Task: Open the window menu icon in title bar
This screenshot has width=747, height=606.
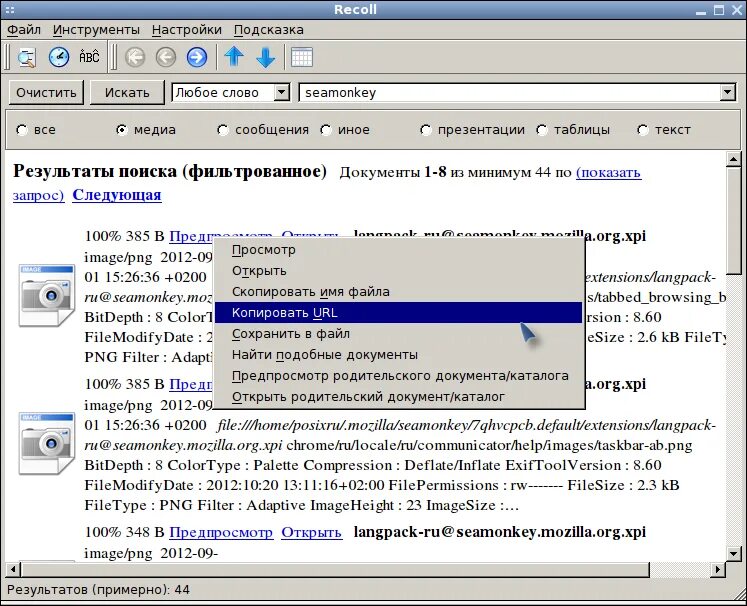Action: (10, 10)
